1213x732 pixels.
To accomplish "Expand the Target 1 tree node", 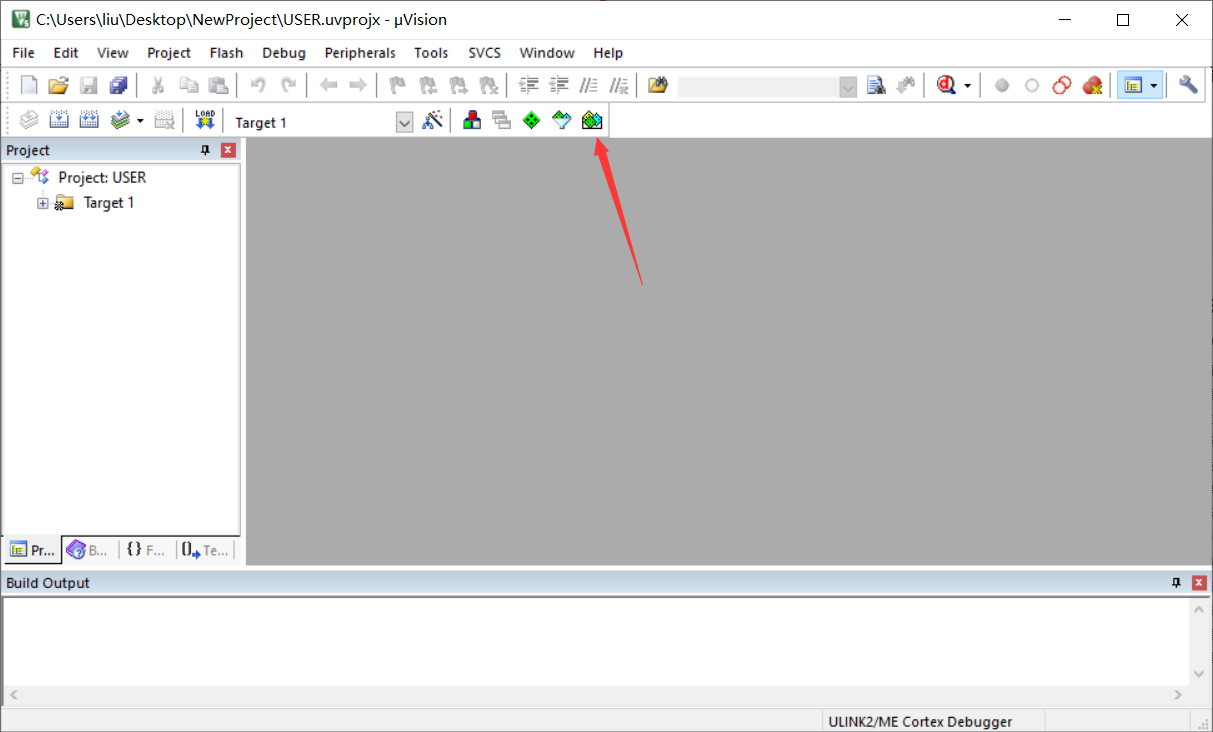I will pyautogui.click(x=42, y=202).
